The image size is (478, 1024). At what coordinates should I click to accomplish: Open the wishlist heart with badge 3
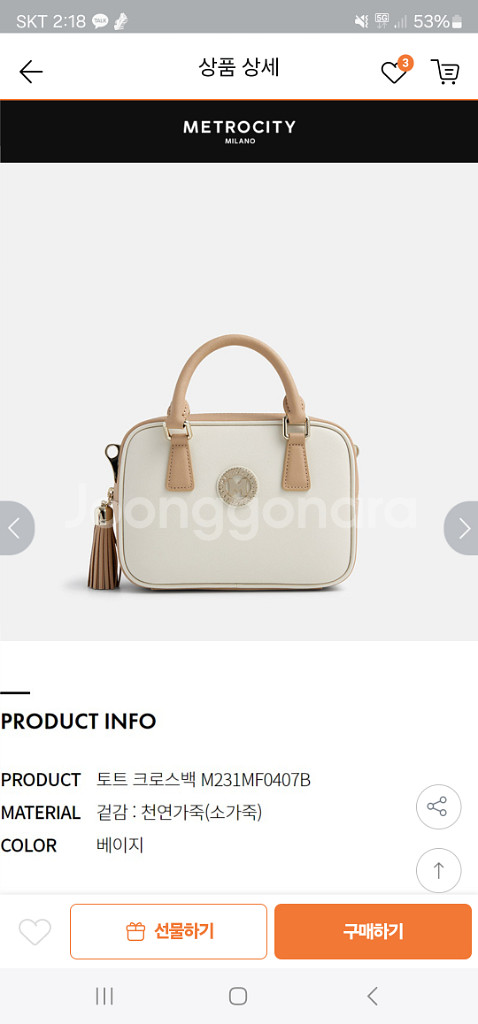click(396, 71)
